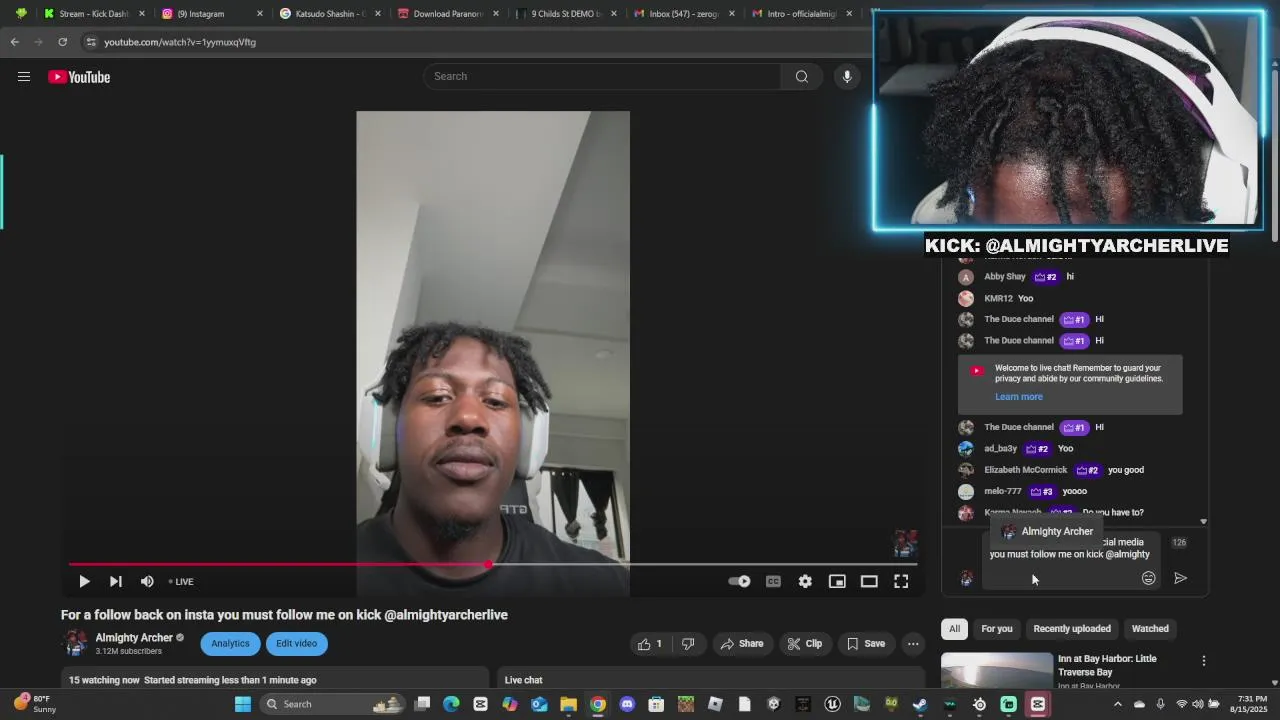The image size is (1280, 720).
Task: Open the clock showing 7:31 PM
Action: [x=1251, y=704]
